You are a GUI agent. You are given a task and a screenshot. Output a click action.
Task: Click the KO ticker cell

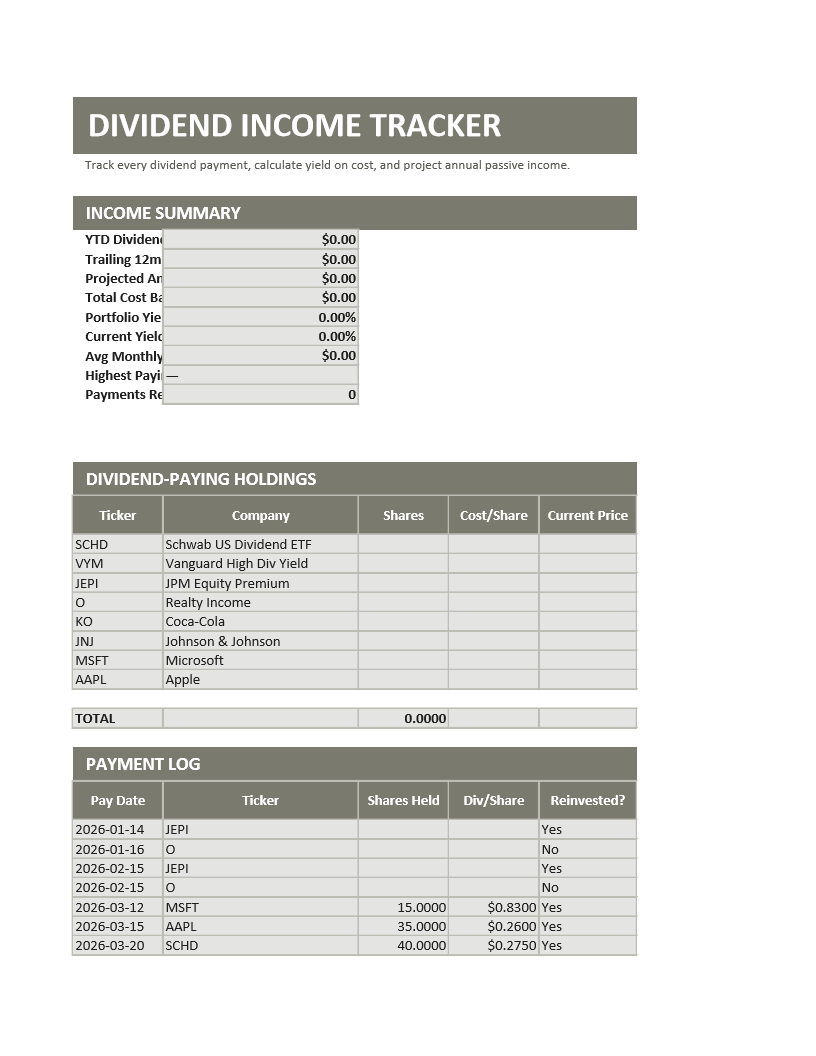click(x=117, y=622)
